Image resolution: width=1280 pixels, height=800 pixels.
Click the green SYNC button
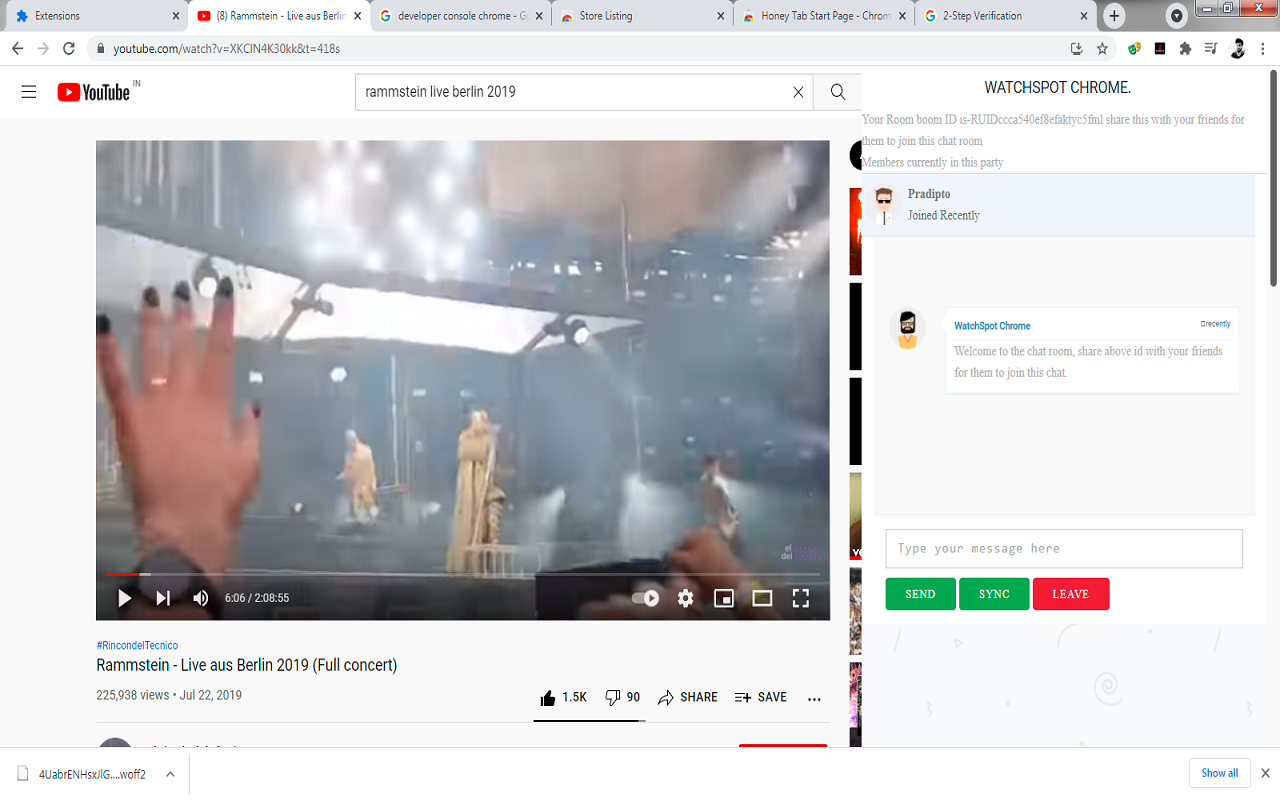994,594
